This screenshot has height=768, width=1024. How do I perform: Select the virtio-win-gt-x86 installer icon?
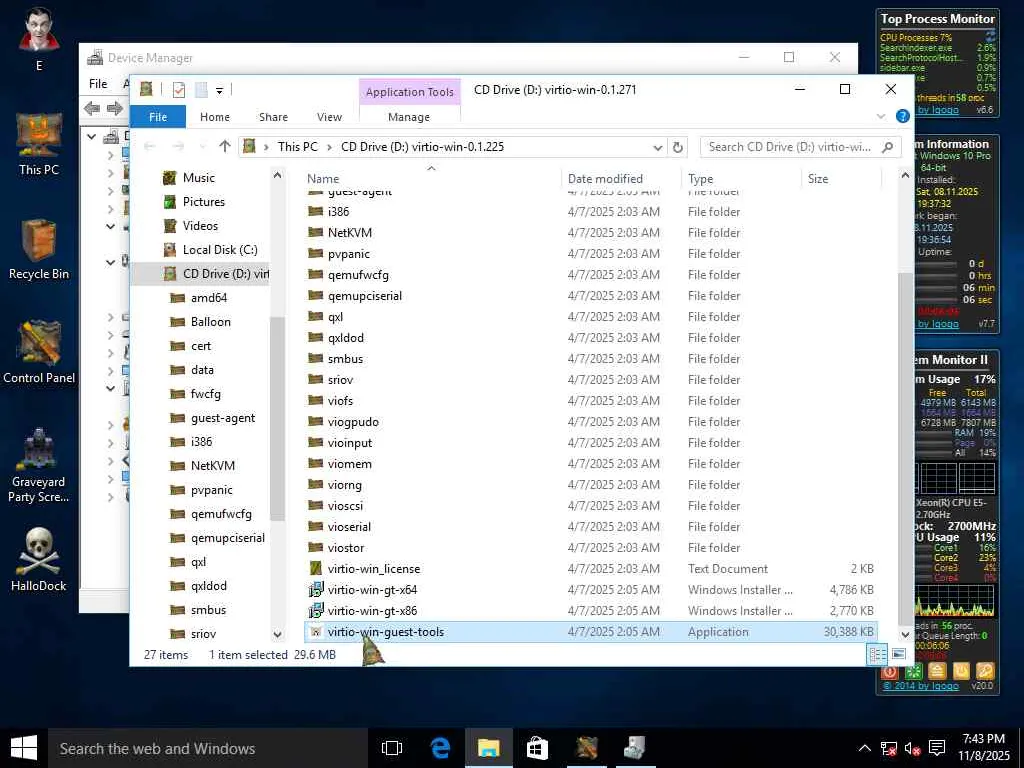(315, 611)
